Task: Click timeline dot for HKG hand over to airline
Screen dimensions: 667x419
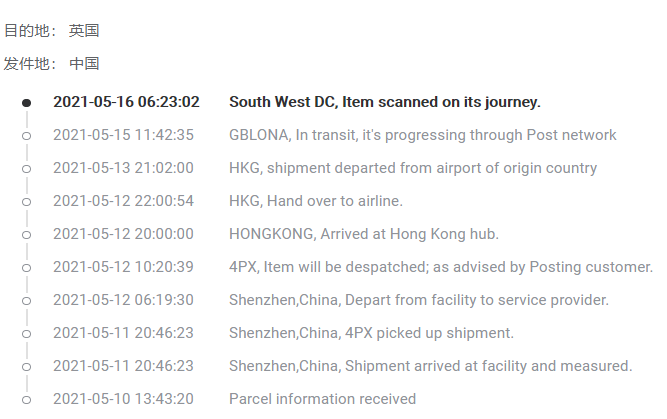Action: (x=26, y=201)
